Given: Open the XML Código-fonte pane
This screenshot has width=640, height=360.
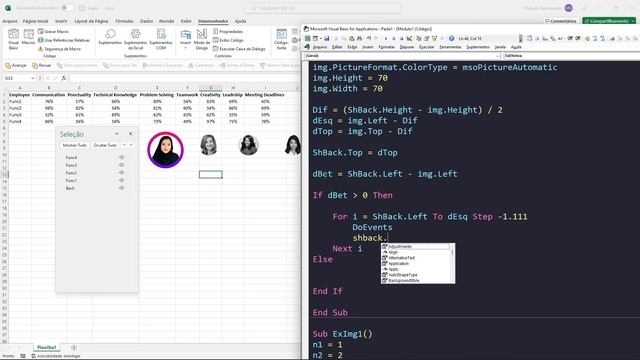Looking at the screenshot, I should click(281, 39).
